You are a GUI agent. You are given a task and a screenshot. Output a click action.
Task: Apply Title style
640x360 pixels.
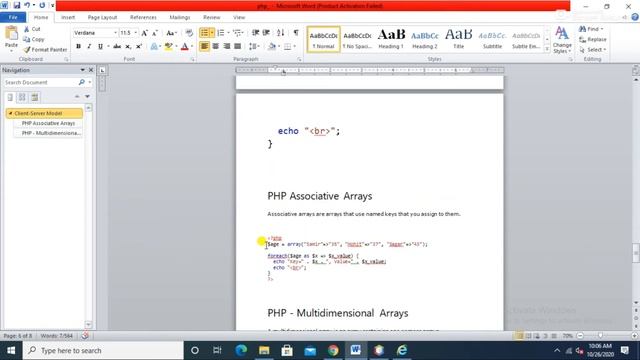459,40
